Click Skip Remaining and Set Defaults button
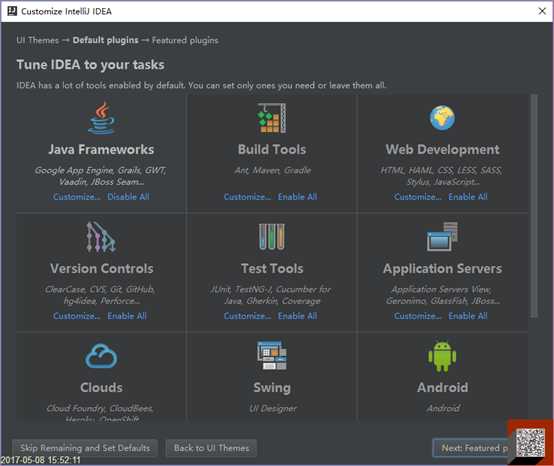Viewport: 554px width, 466px height. click(85, 448)
